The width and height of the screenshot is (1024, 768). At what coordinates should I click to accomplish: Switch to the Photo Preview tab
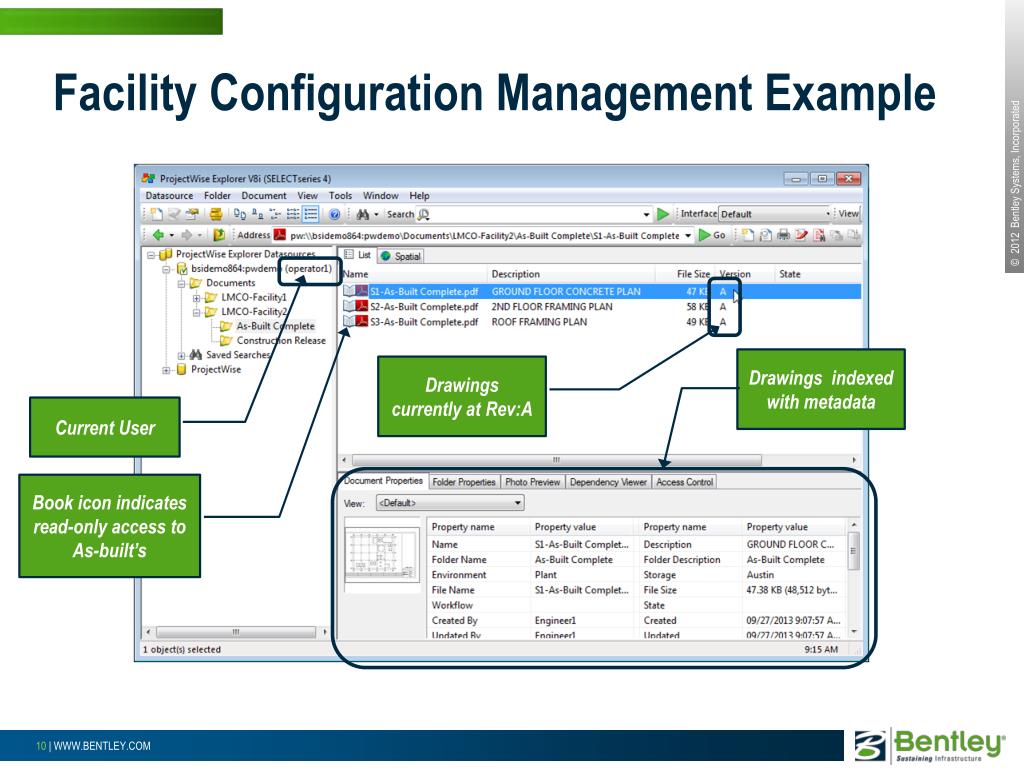(x=532, y=482)
